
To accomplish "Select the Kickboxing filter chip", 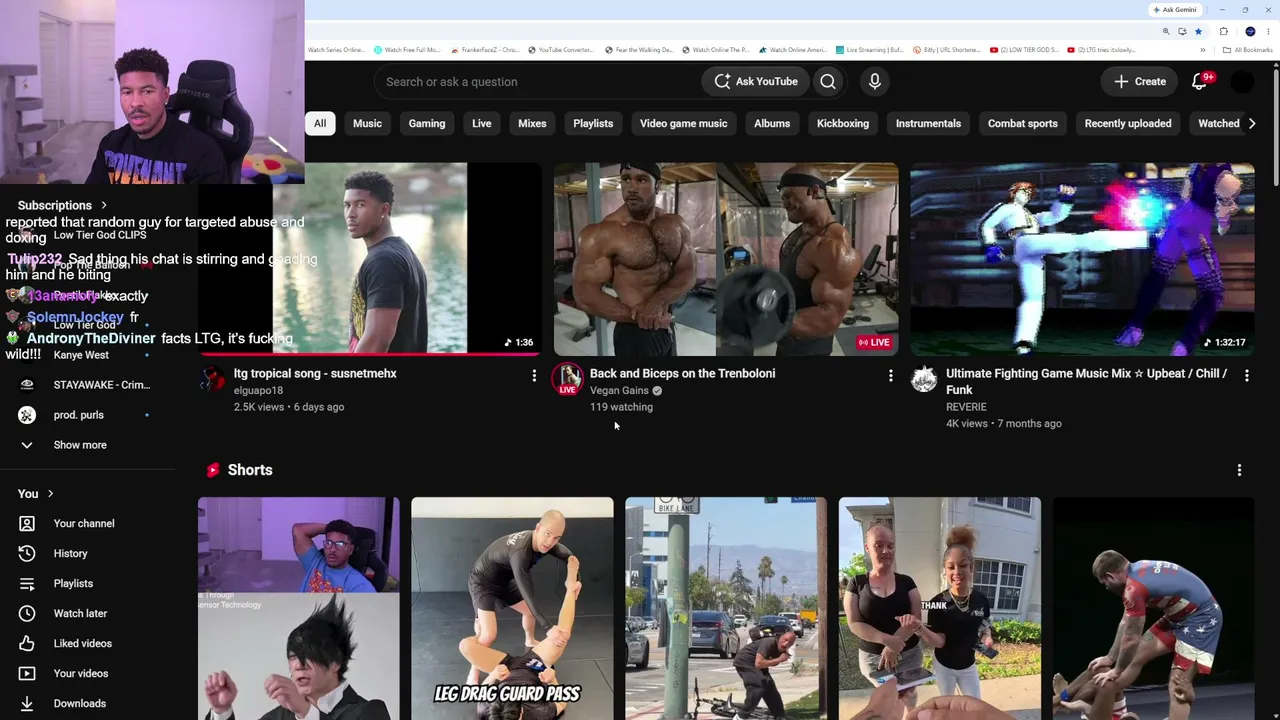I will coord(843,124).
